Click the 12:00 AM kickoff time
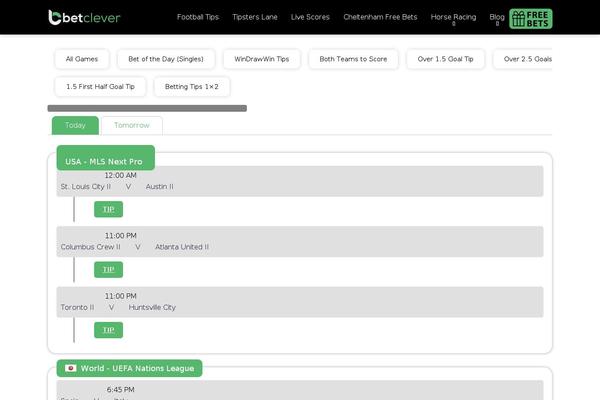Image resolution: width=600 pixels, height=400 pixels. [121, 175]
